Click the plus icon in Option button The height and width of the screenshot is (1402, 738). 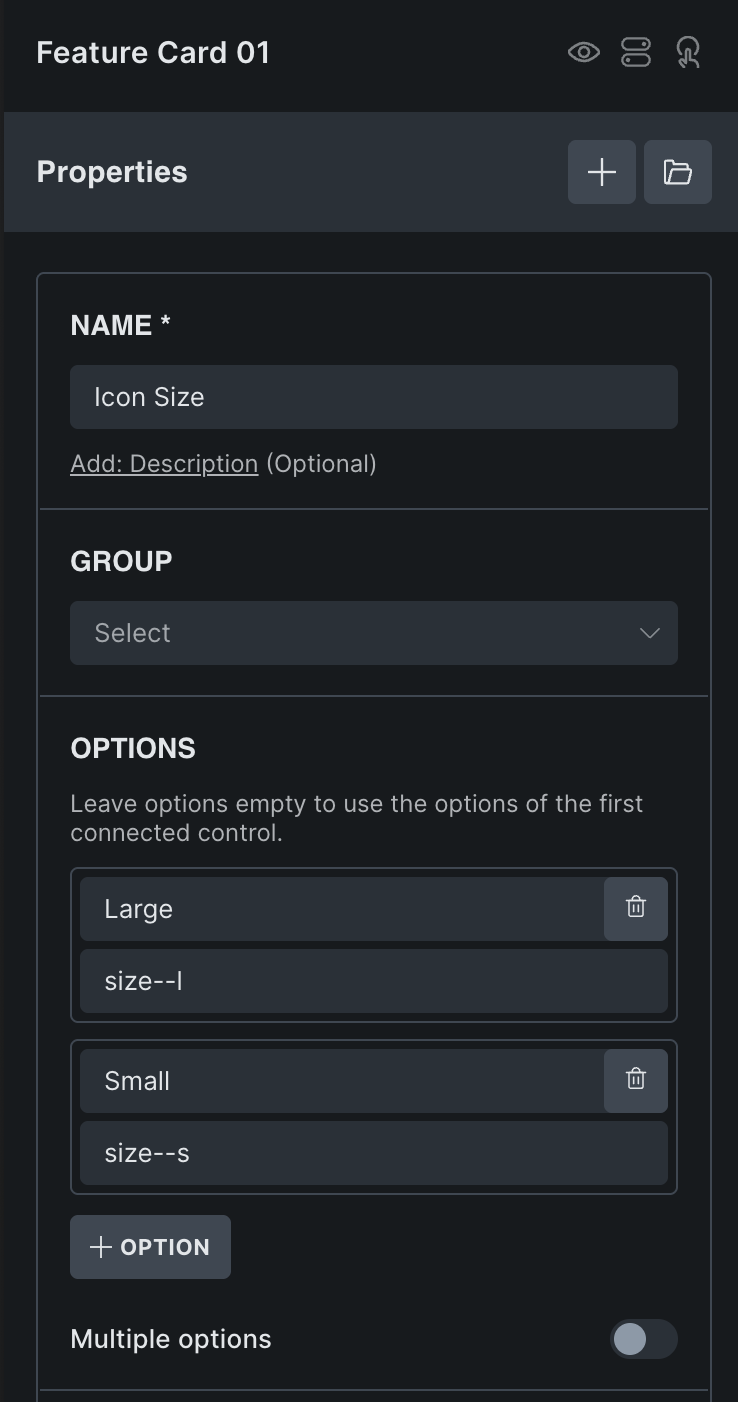point(101,1247)
